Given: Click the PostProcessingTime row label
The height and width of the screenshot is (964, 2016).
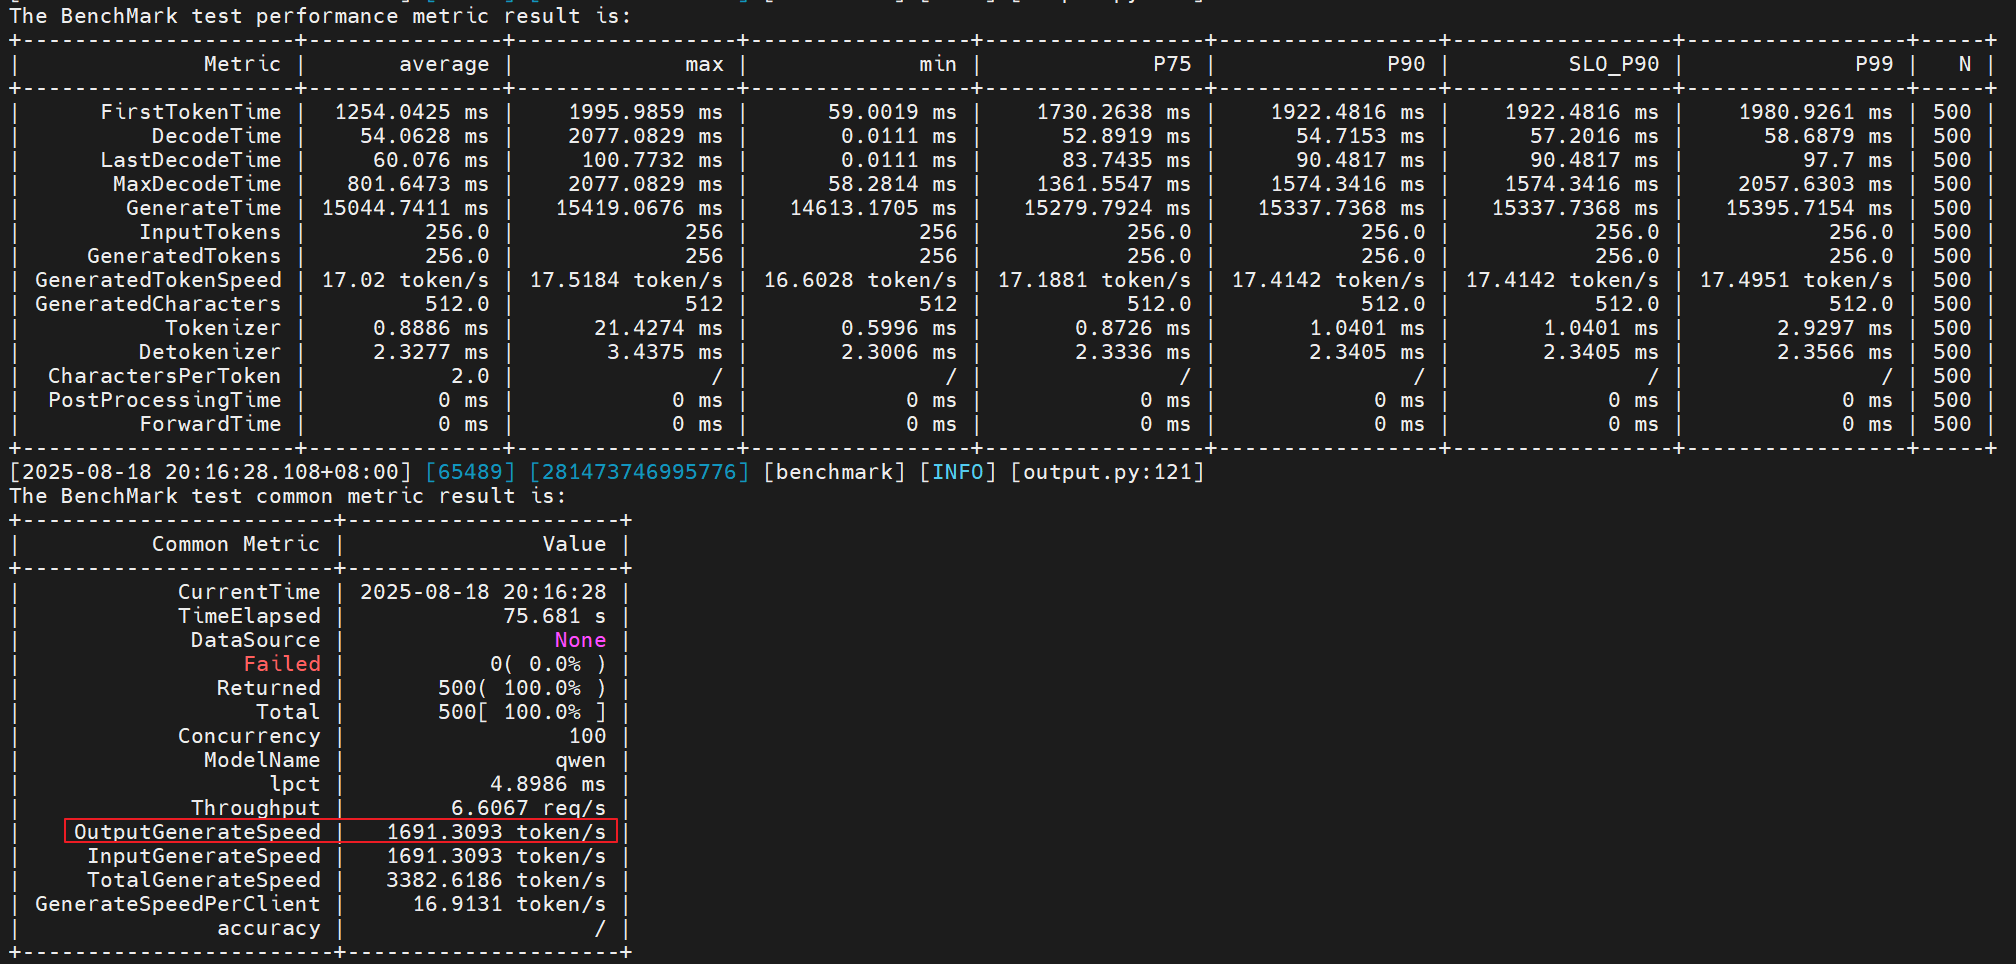Looking at the screenshot, I should [x=165, y=400].
